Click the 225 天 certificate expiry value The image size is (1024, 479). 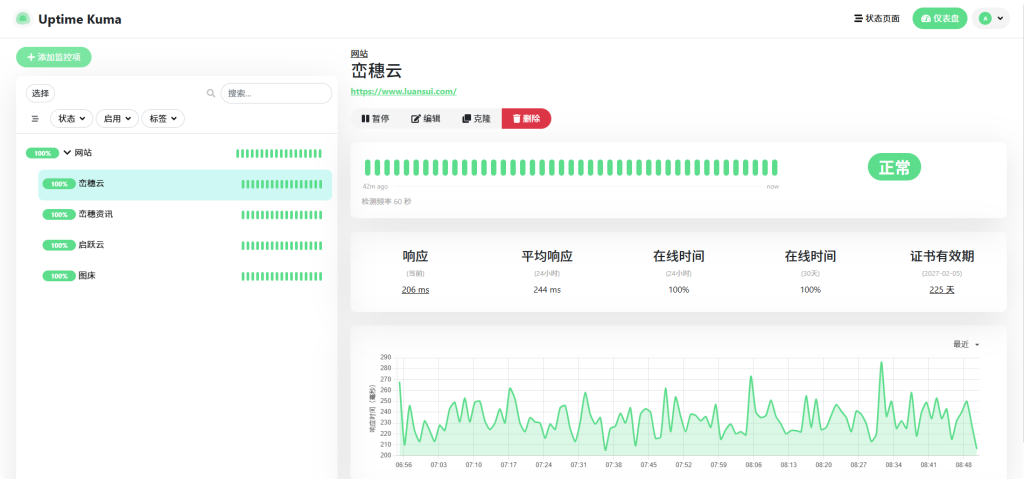(x=942, y=289)
